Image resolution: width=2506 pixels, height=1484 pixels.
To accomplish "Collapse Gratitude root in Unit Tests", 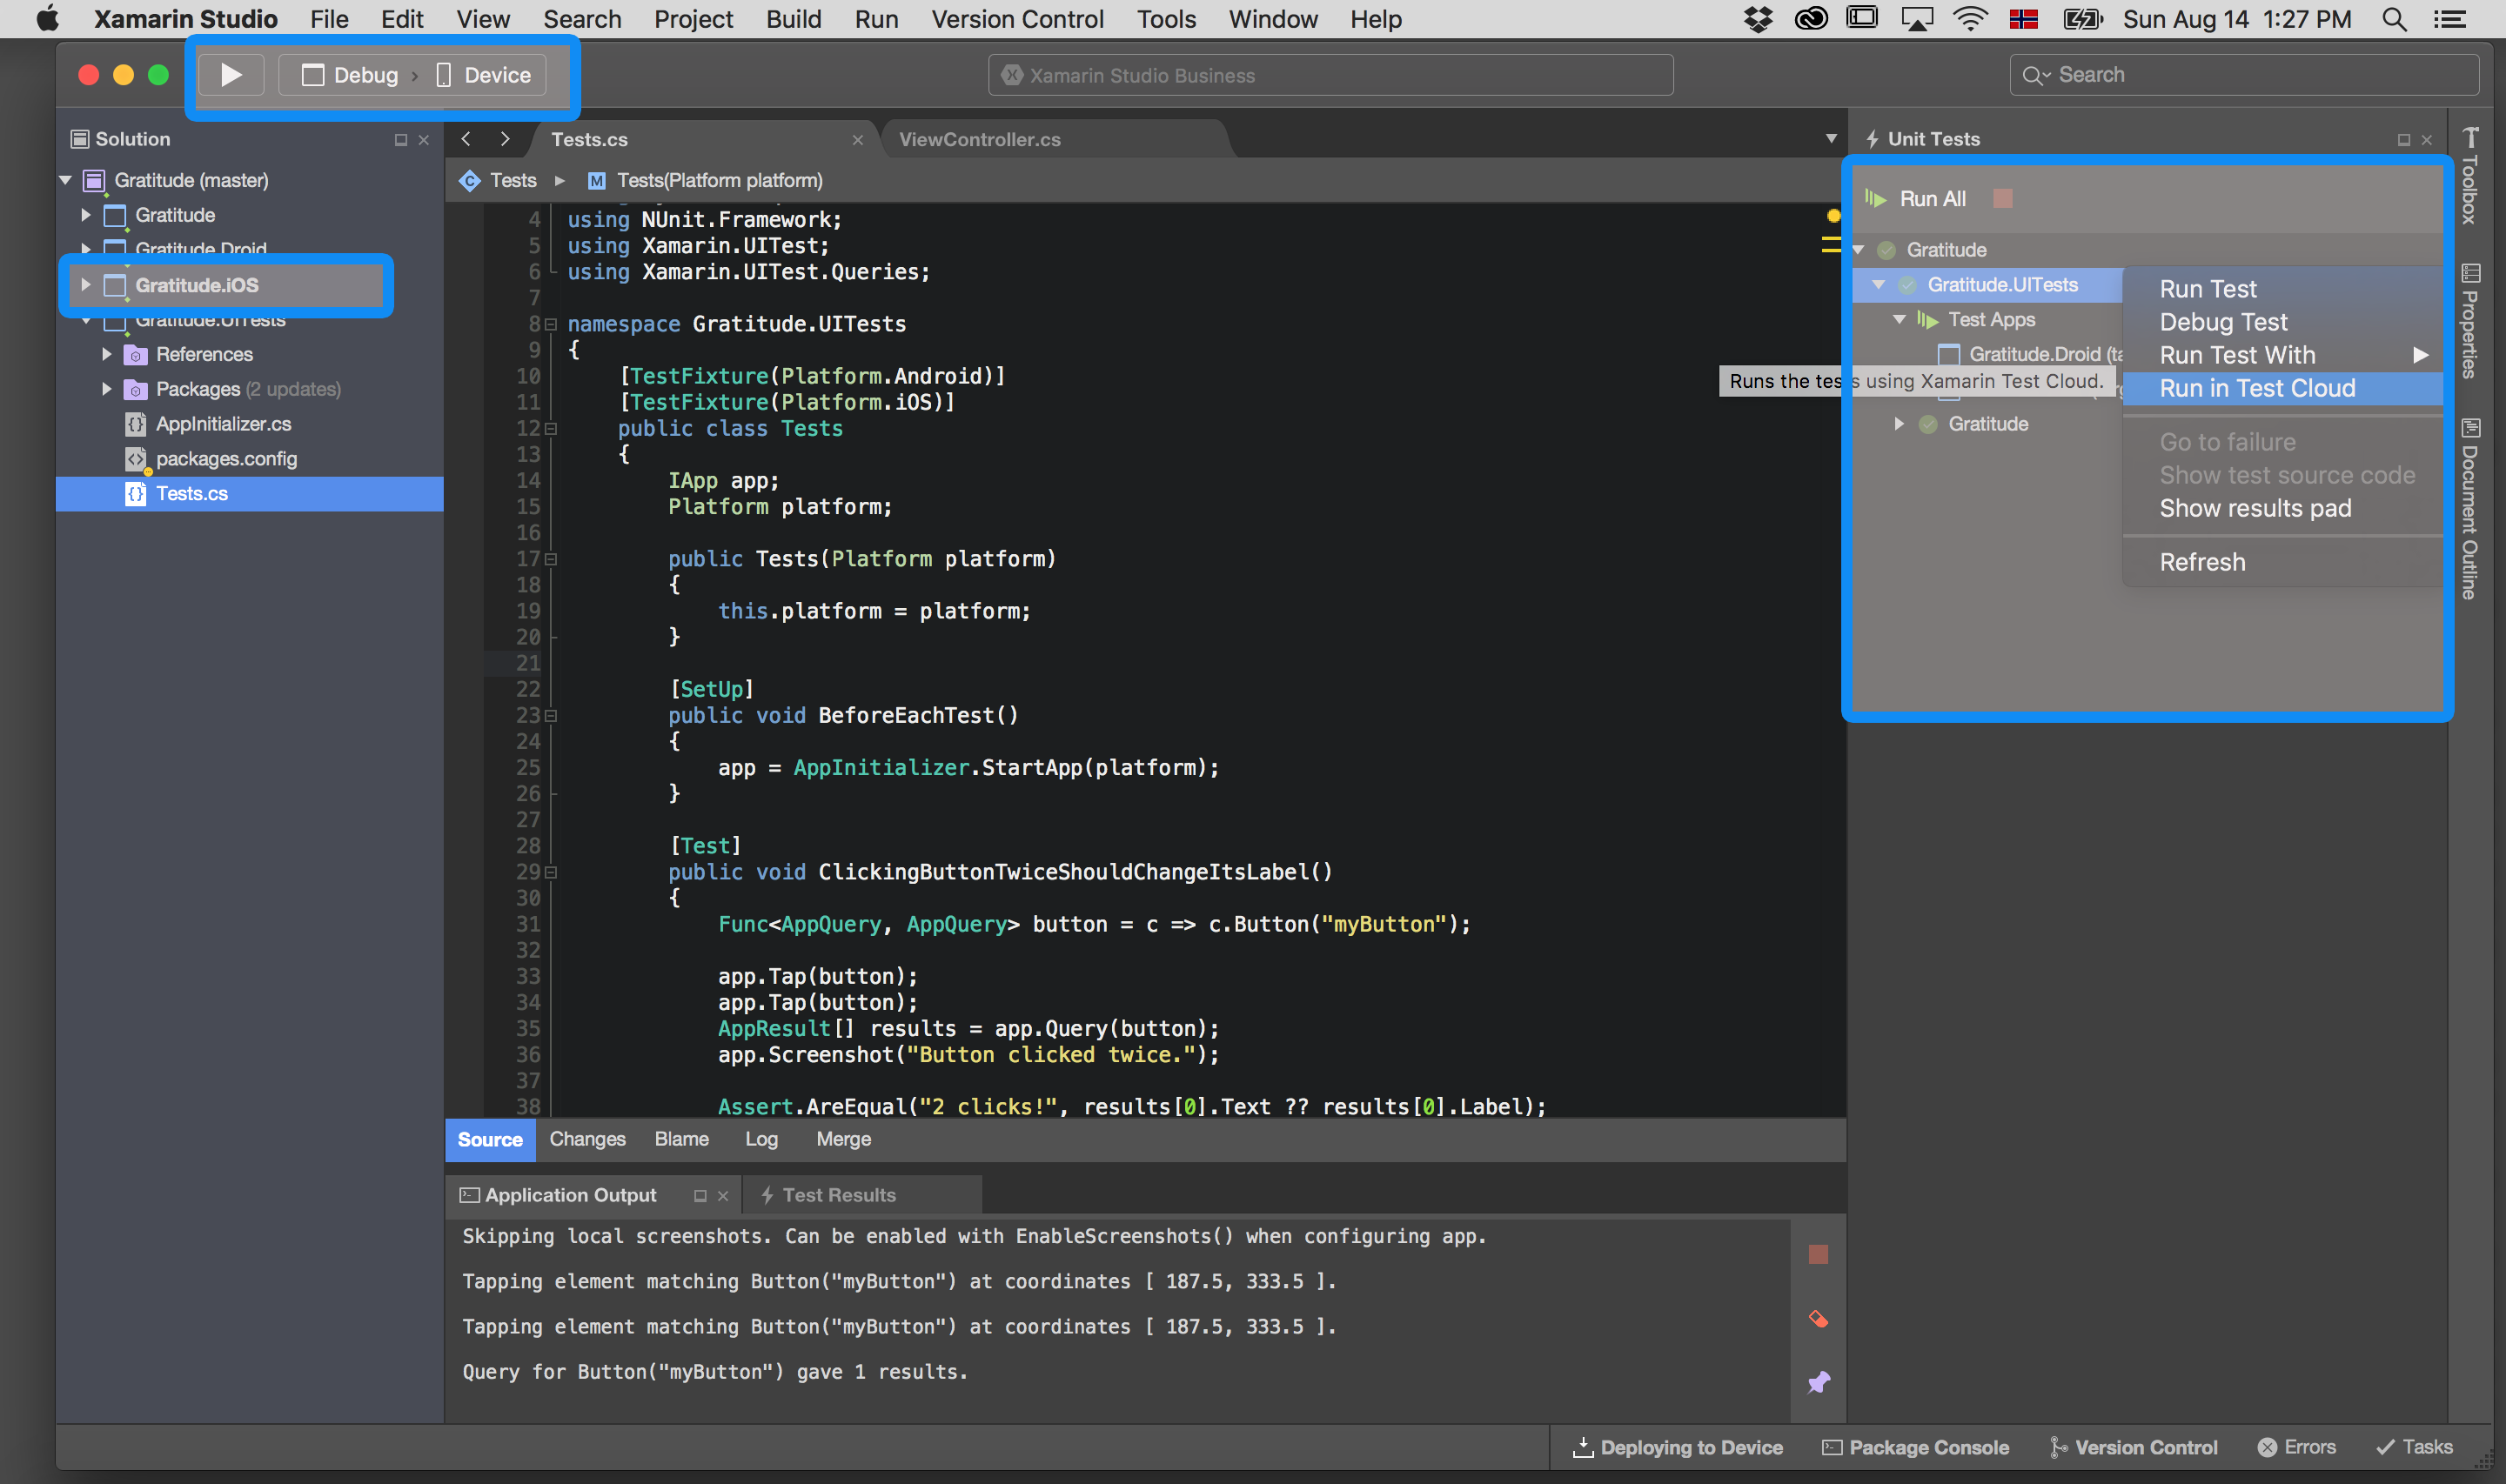I will [x=1859, y=250].
